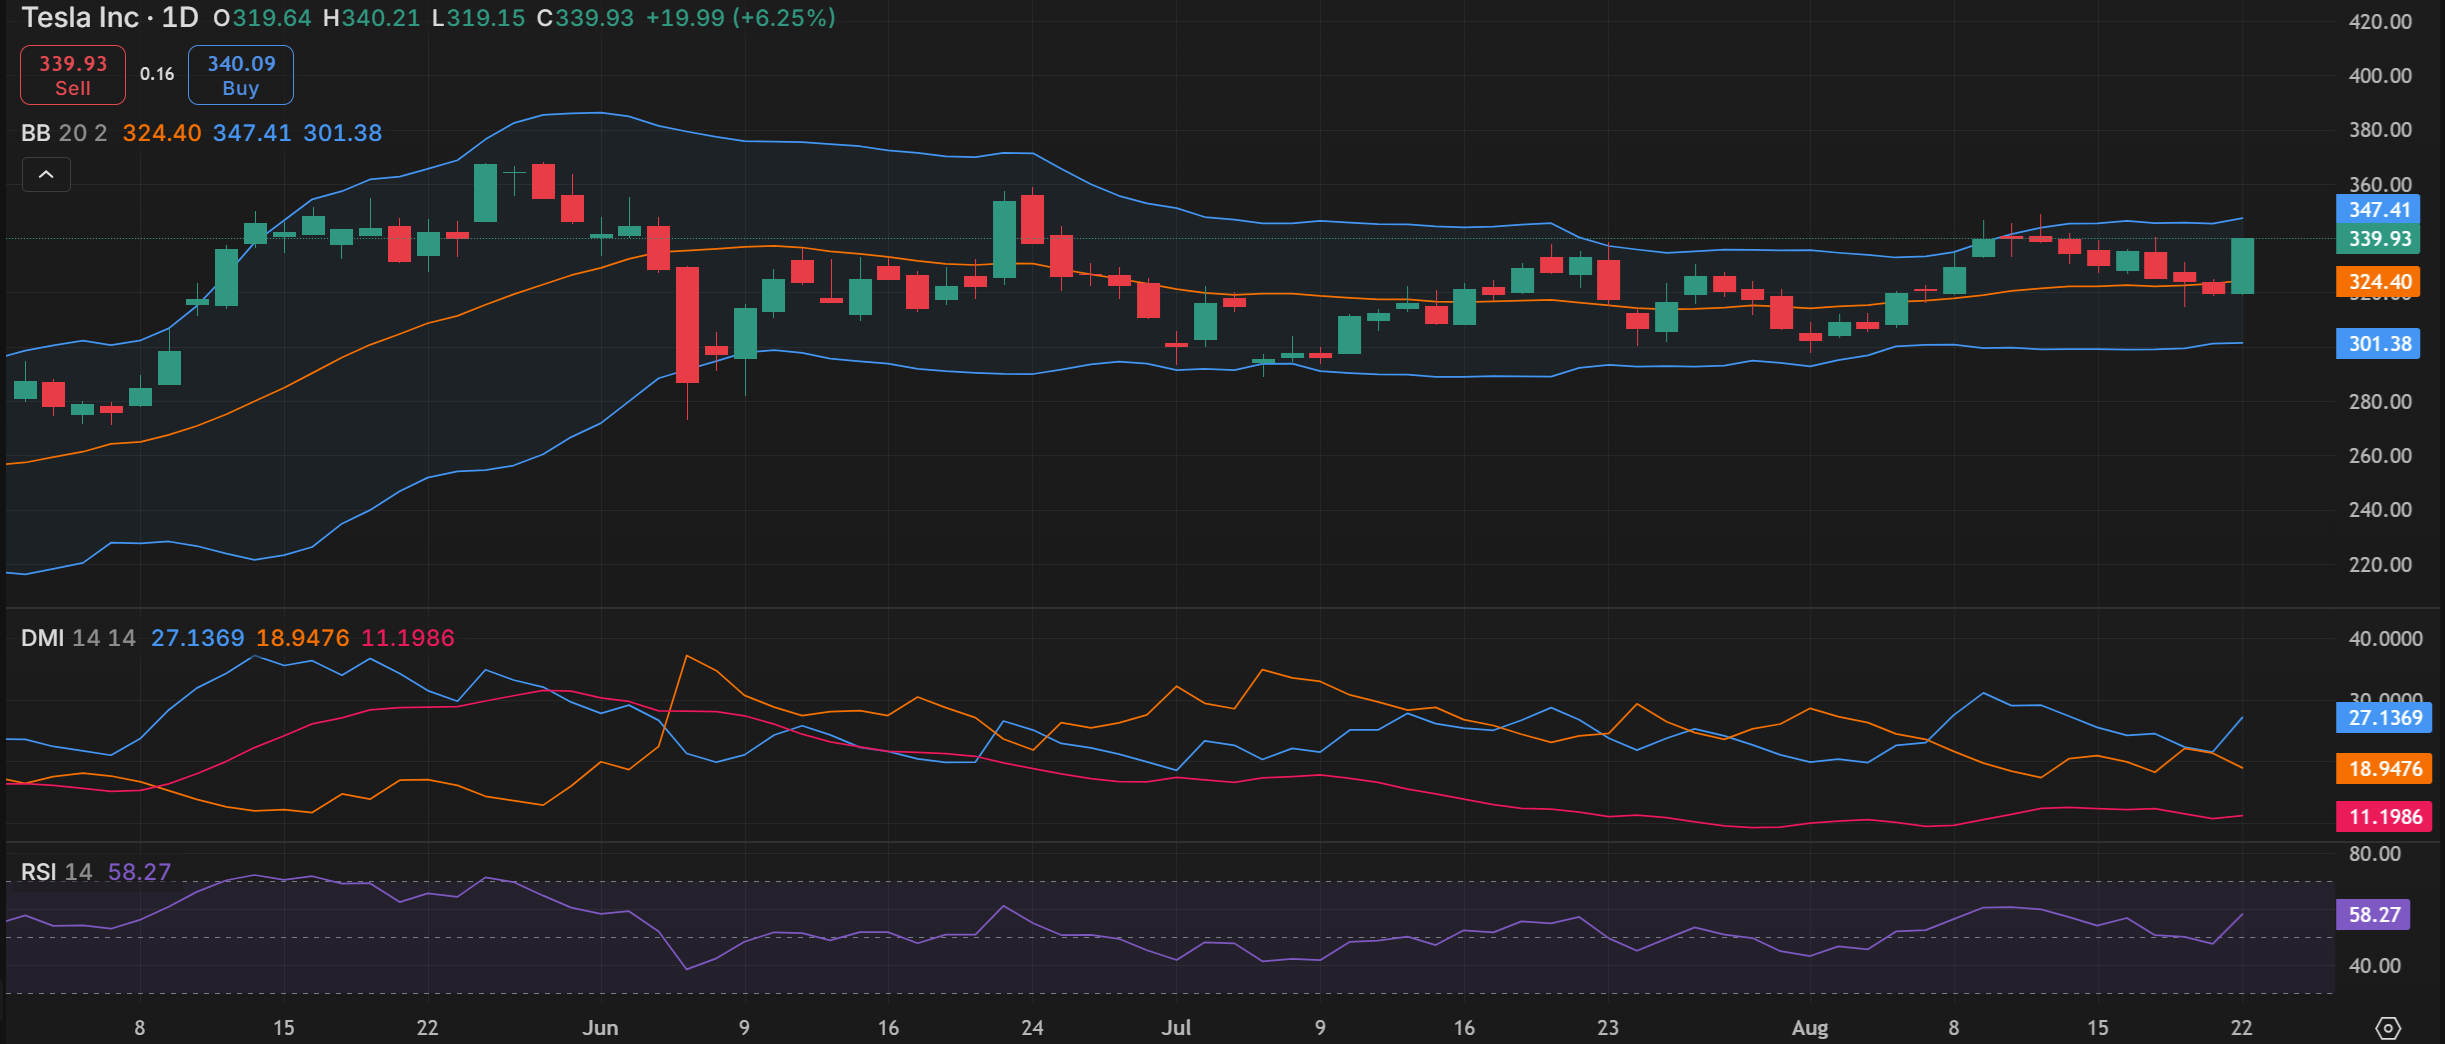Click the blue 347.41 BB legend value

tap(252, 133)
